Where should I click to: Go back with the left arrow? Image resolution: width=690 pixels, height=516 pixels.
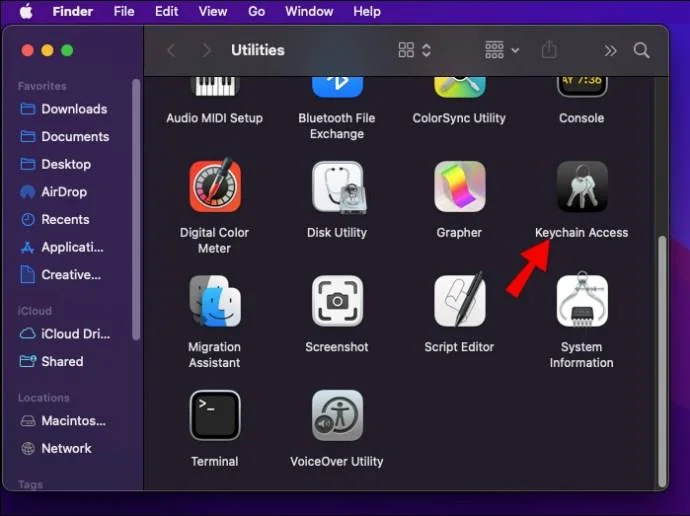[172, 50]
